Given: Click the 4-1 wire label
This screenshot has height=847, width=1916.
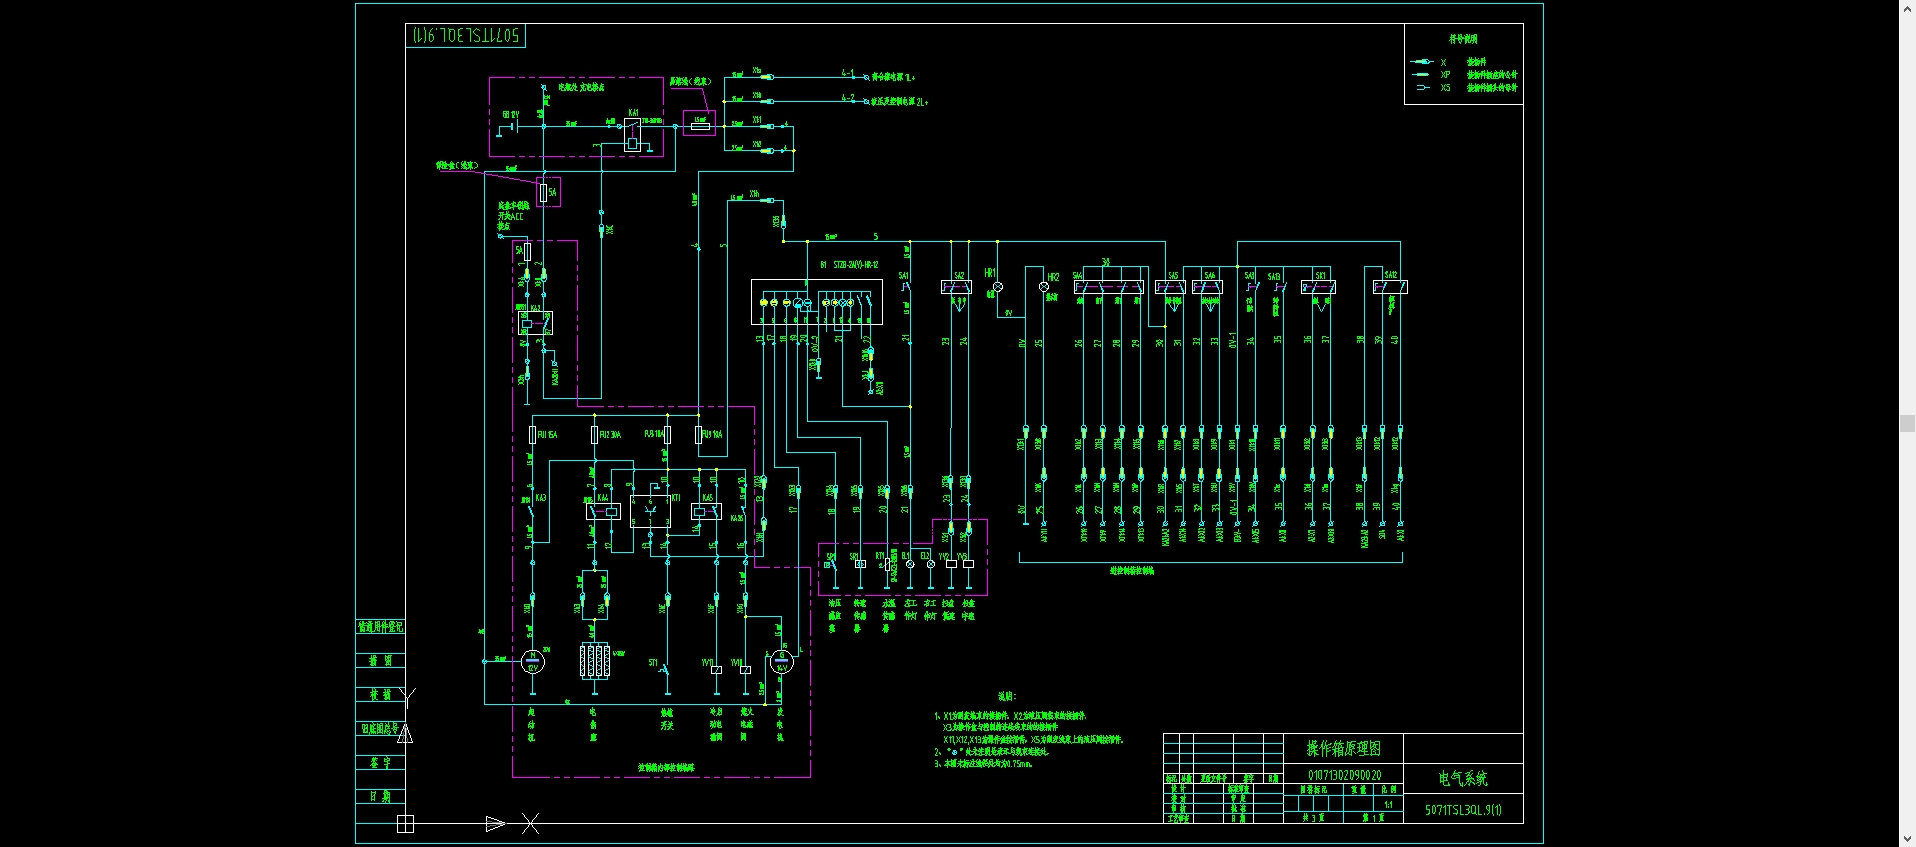Looking at the screenshot, I should pos(847,74).
